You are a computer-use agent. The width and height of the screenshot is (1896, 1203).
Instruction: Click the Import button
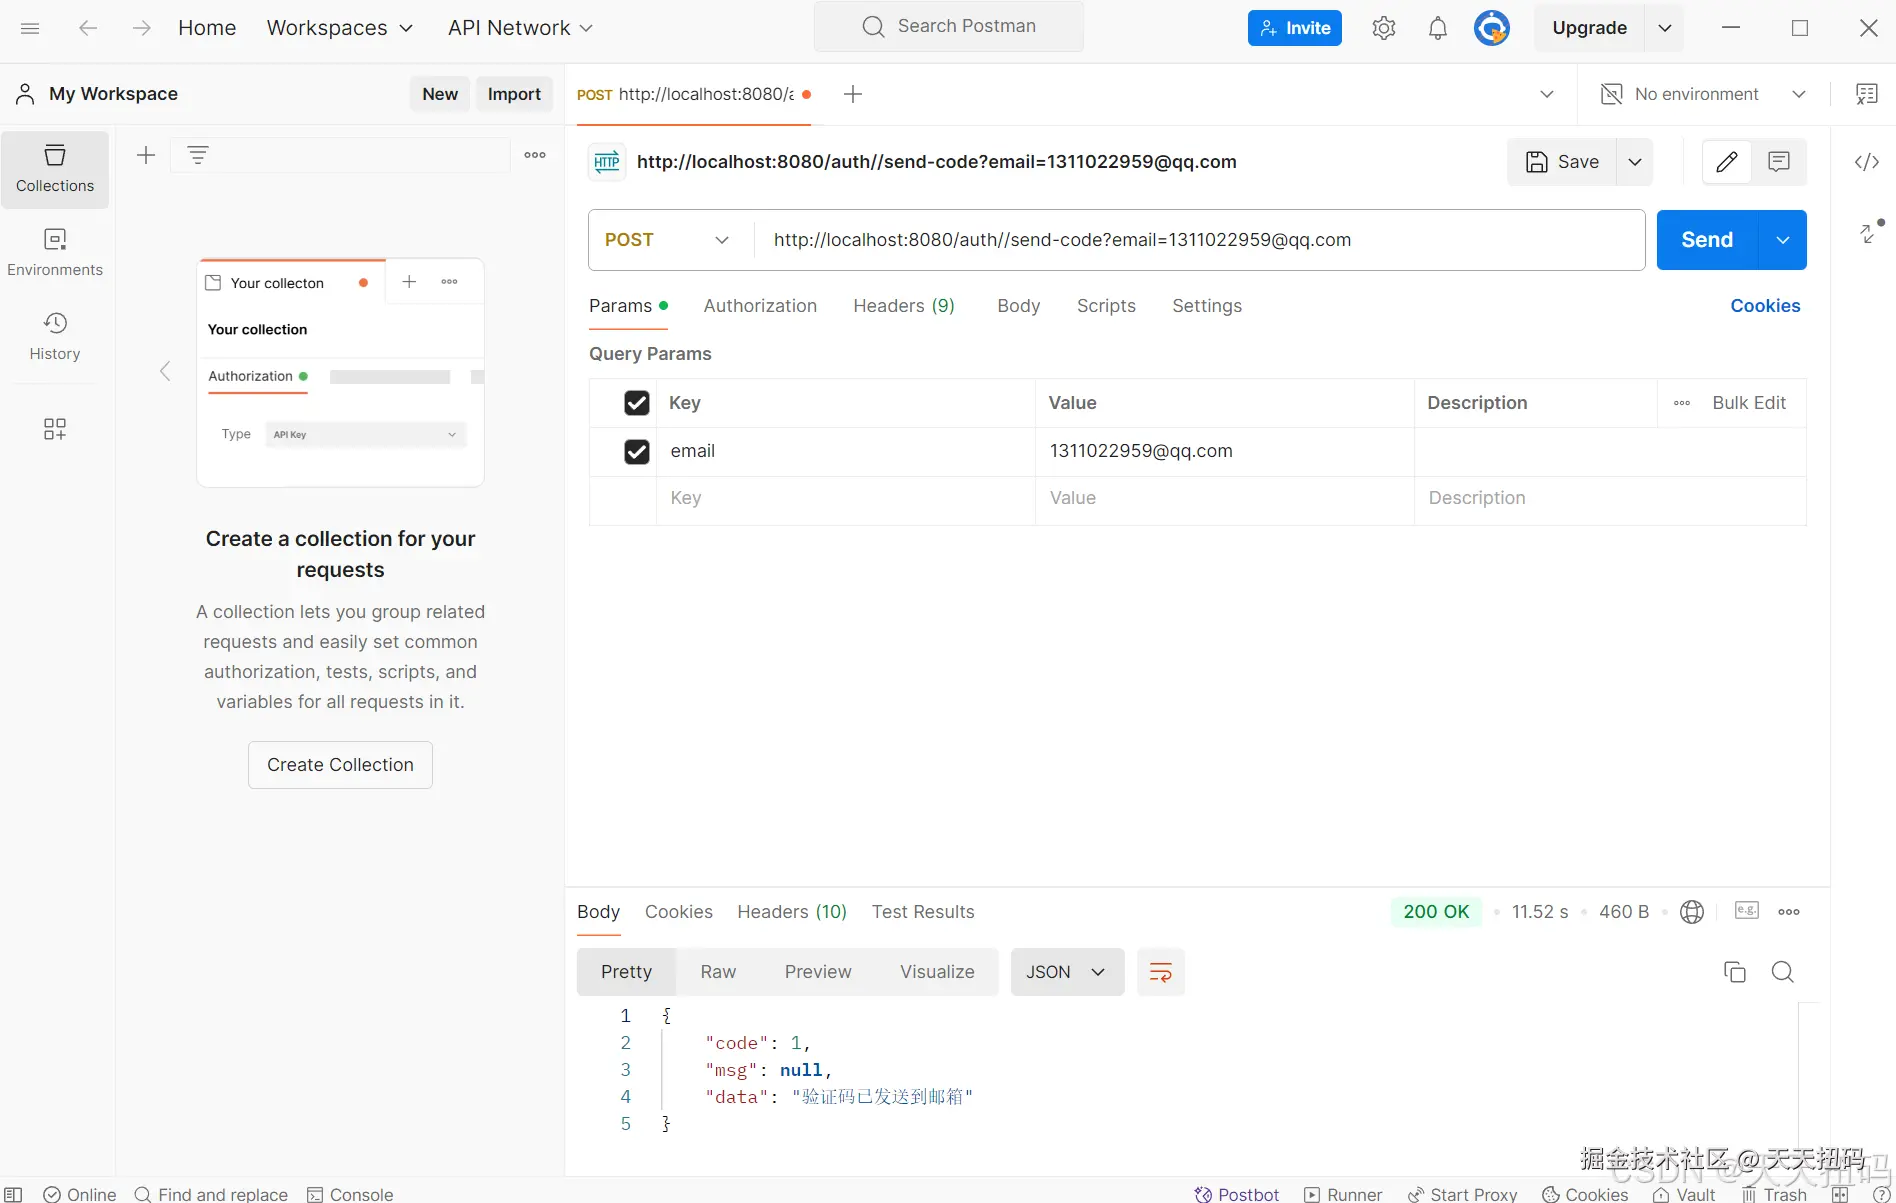(x=514, y=94)
